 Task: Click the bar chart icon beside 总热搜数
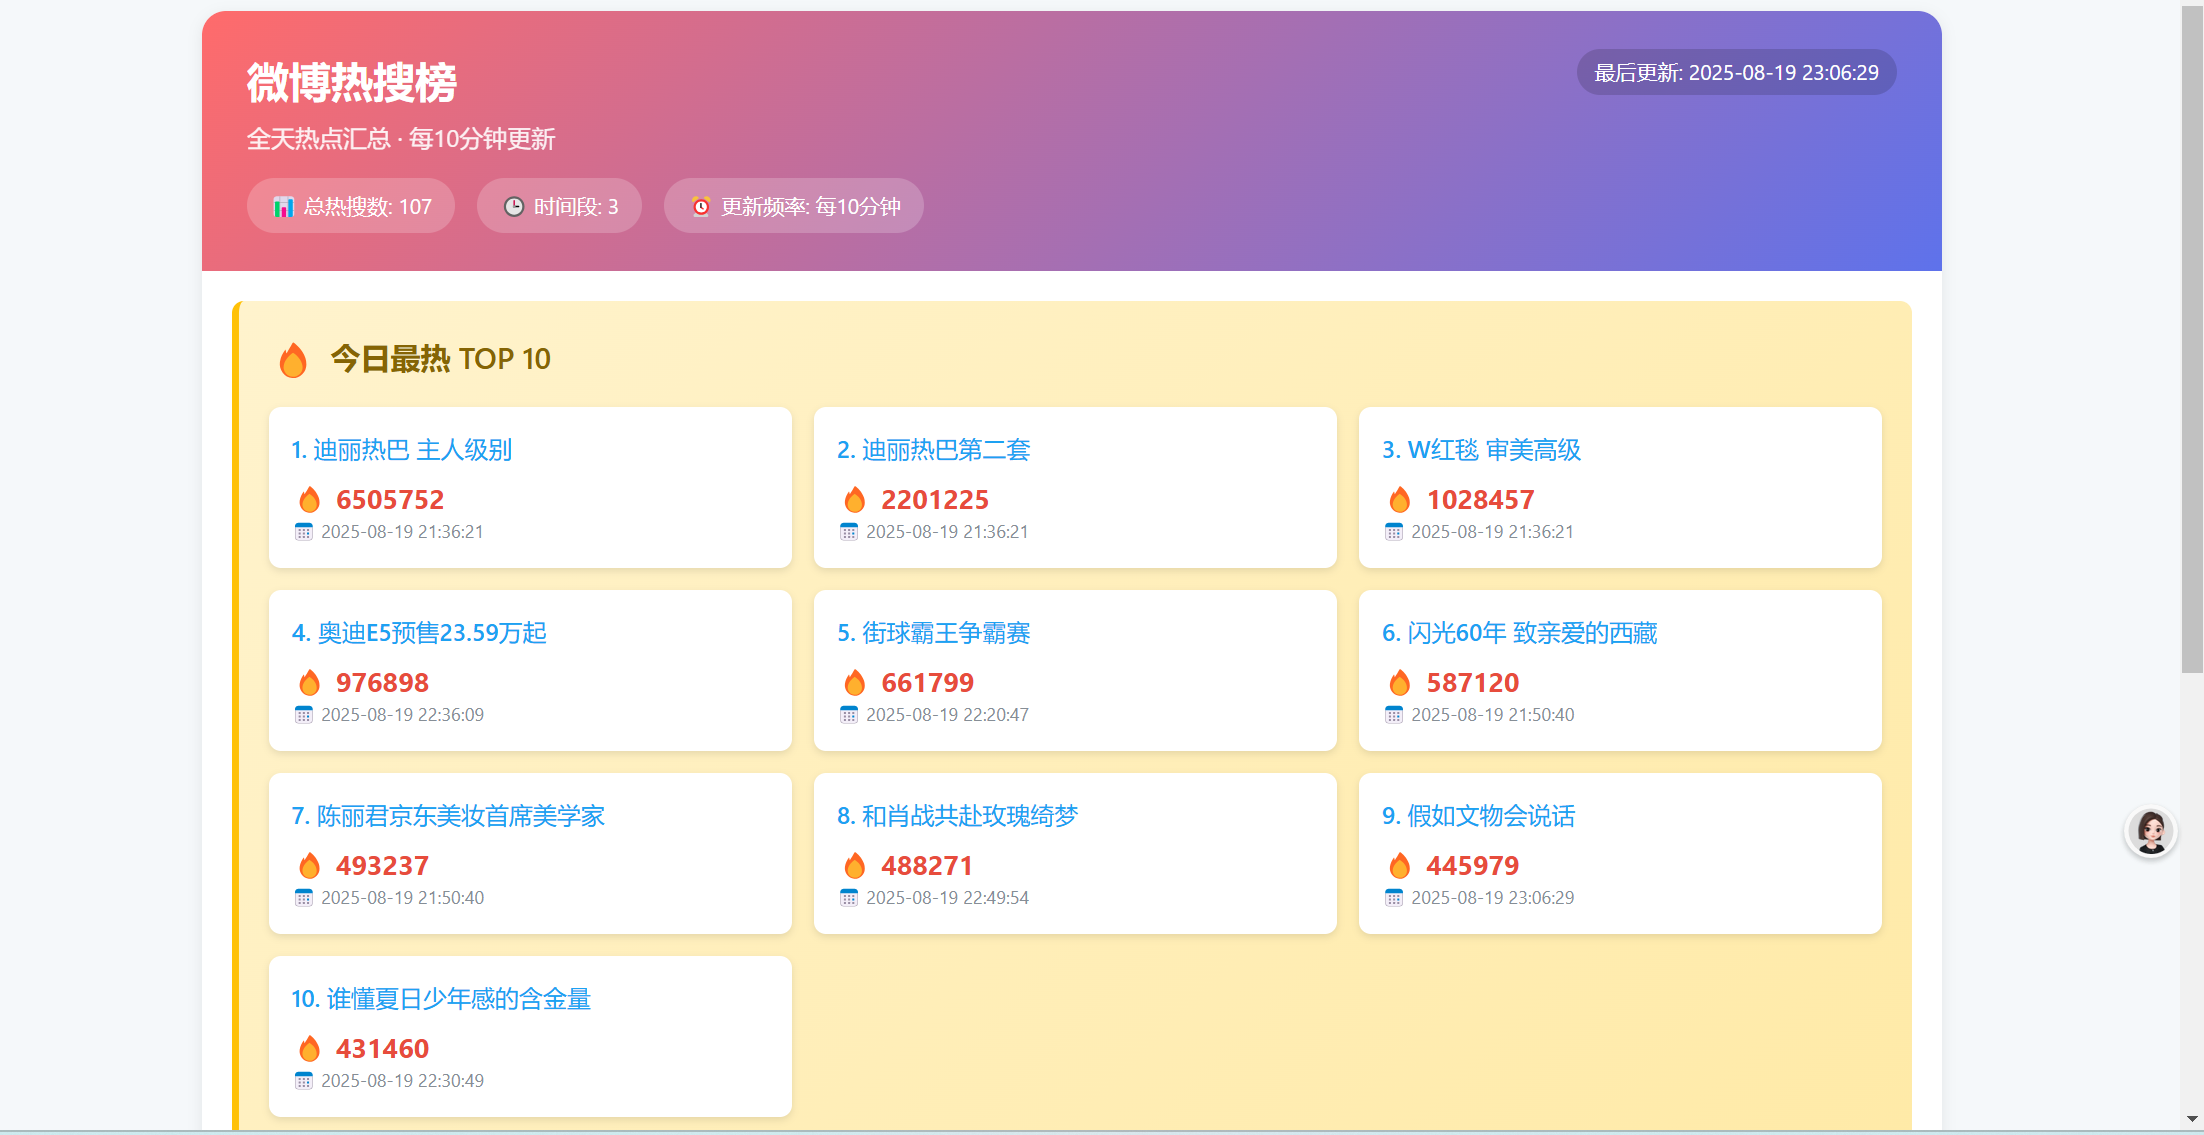click(284, 207)
